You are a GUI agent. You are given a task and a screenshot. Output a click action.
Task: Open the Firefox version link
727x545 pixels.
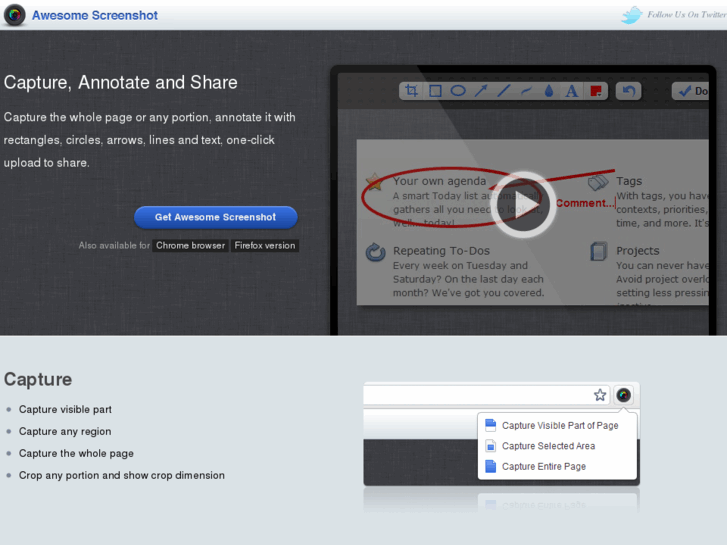265,245
